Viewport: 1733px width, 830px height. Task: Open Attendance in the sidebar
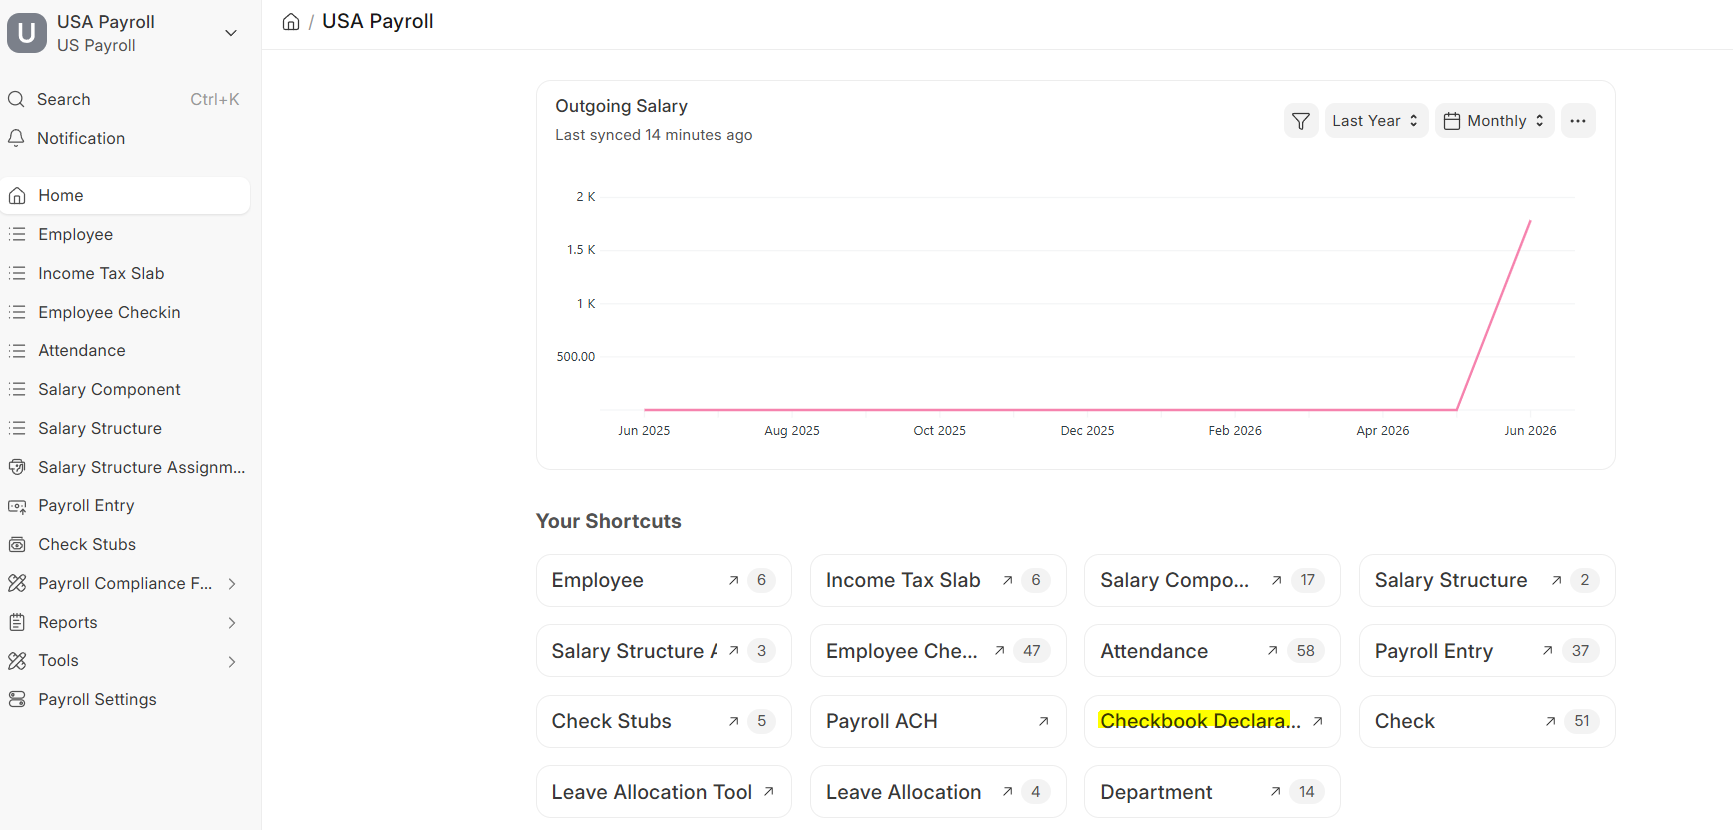point(125,351)
